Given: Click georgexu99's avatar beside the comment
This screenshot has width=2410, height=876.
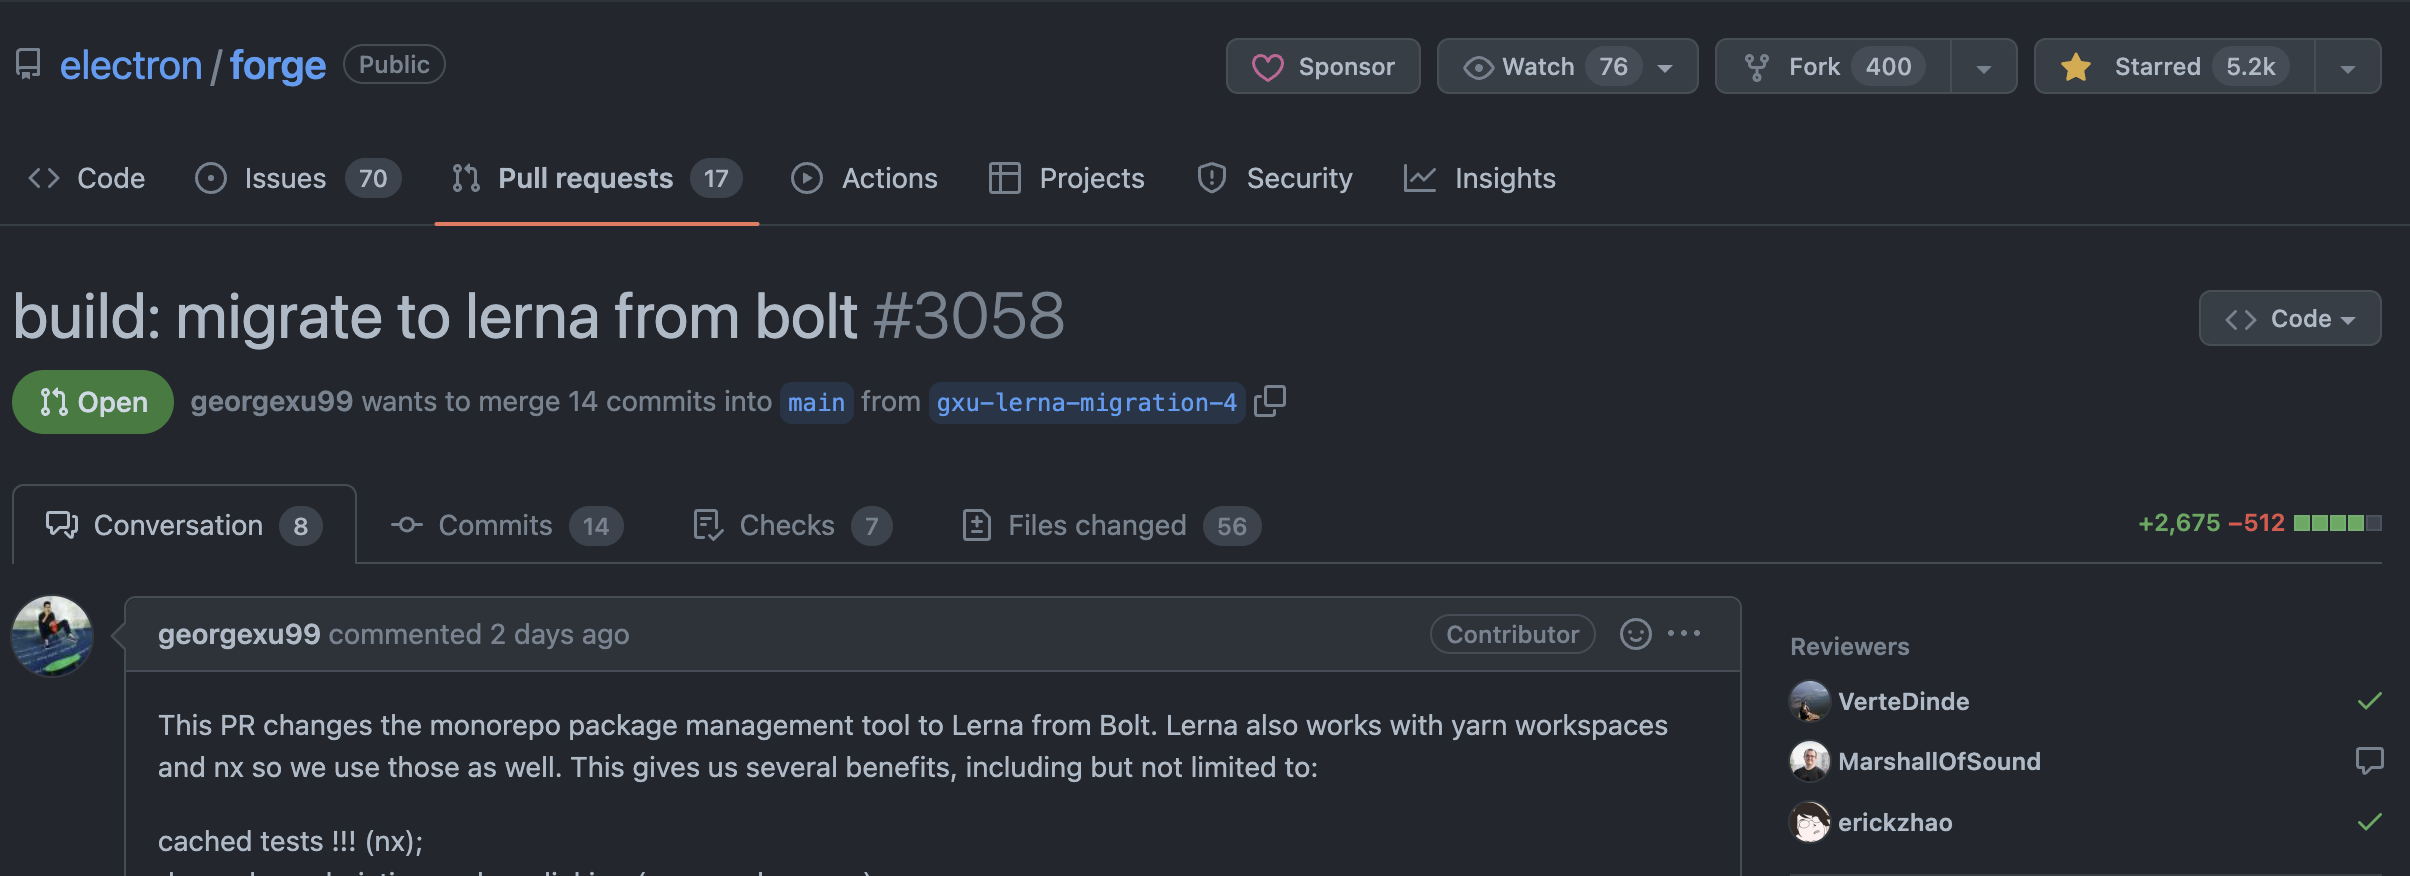Looking at the screenshot, I should 52,636.
